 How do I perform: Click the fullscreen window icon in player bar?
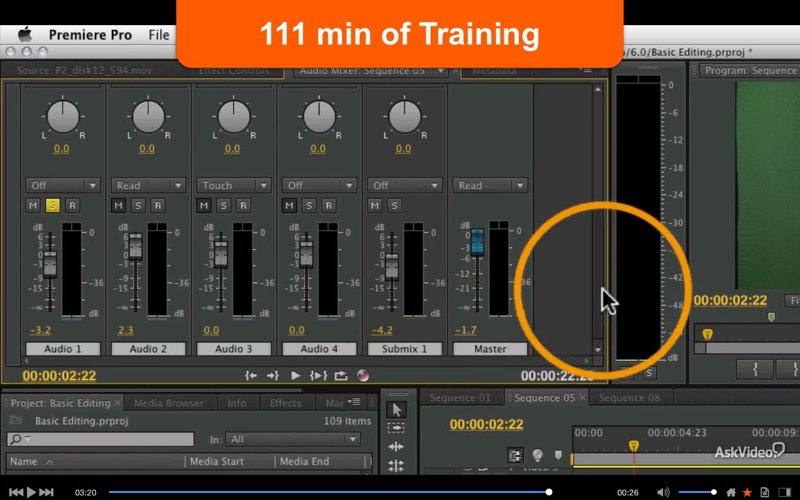(785, 492)
